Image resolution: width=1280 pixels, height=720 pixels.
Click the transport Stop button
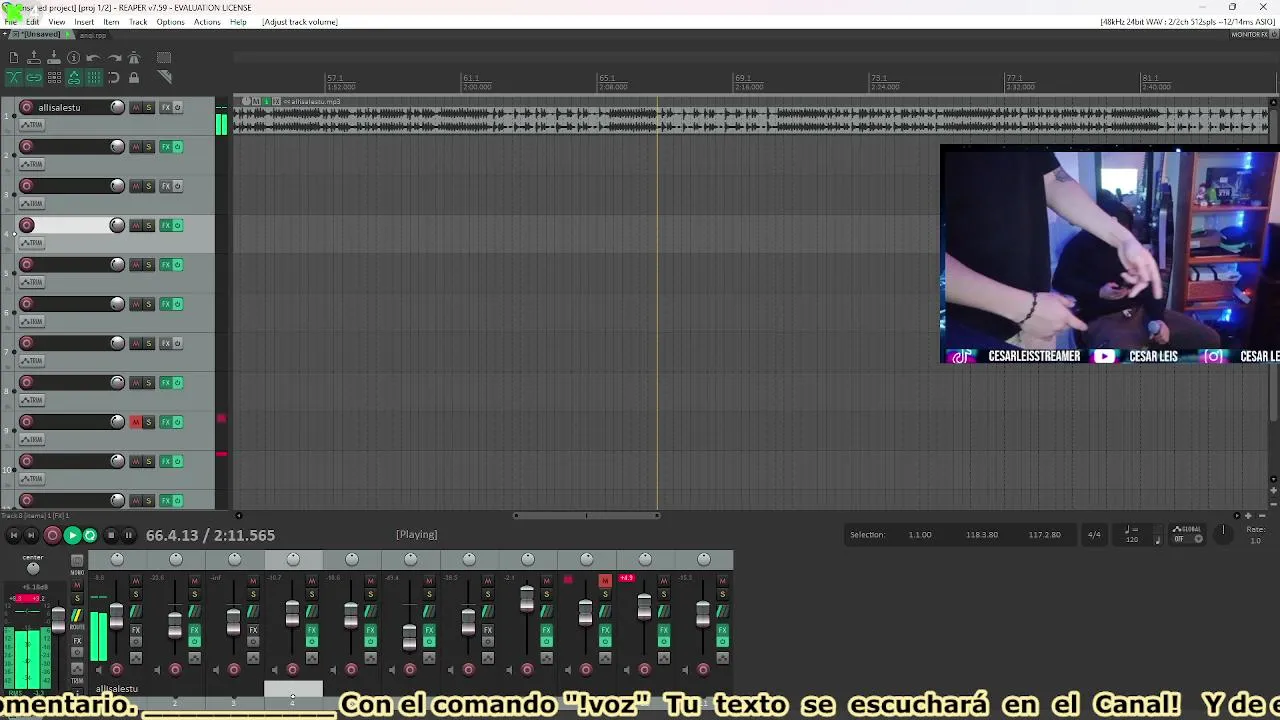coord(111,536)
